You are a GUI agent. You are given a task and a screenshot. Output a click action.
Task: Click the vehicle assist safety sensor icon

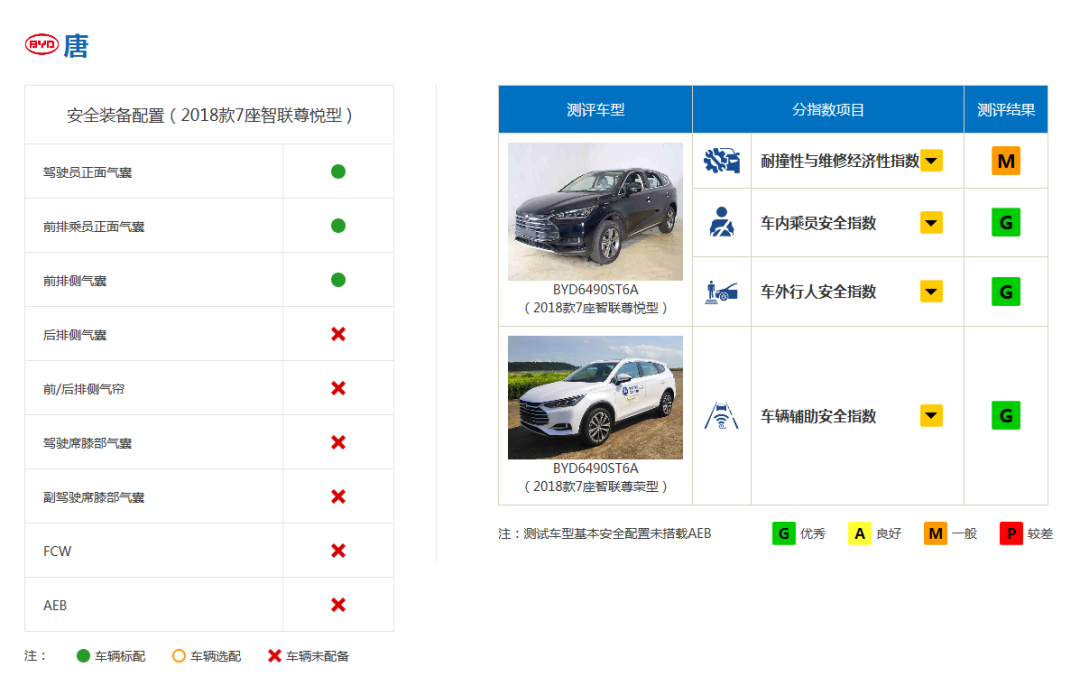tap(721, 415)
